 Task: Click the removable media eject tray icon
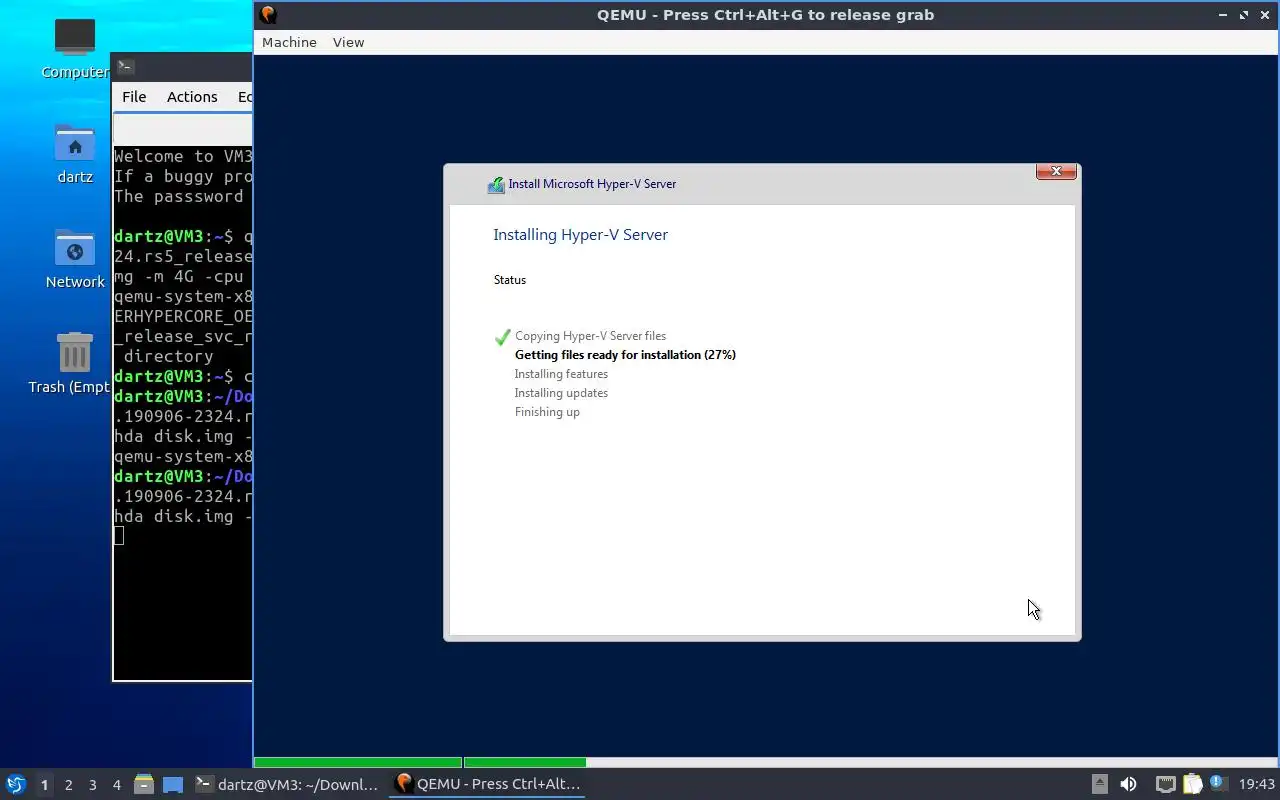[1099, 784]
